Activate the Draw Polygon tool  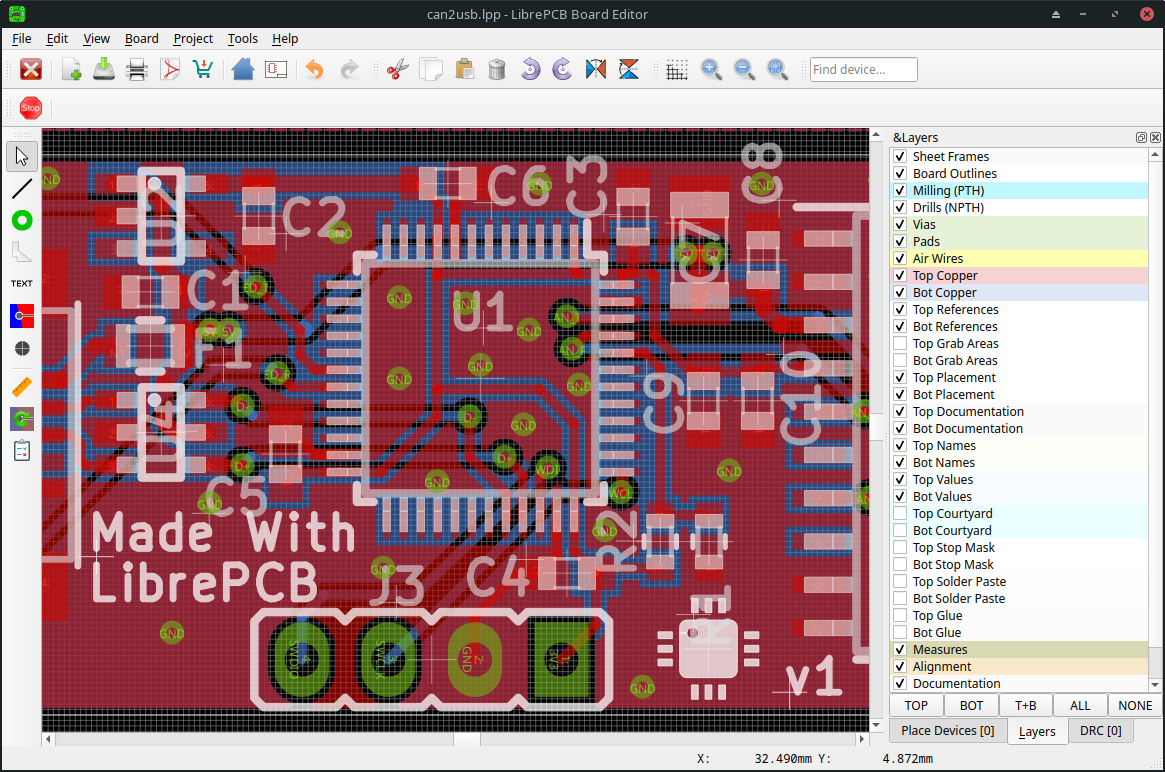point(22,253)
